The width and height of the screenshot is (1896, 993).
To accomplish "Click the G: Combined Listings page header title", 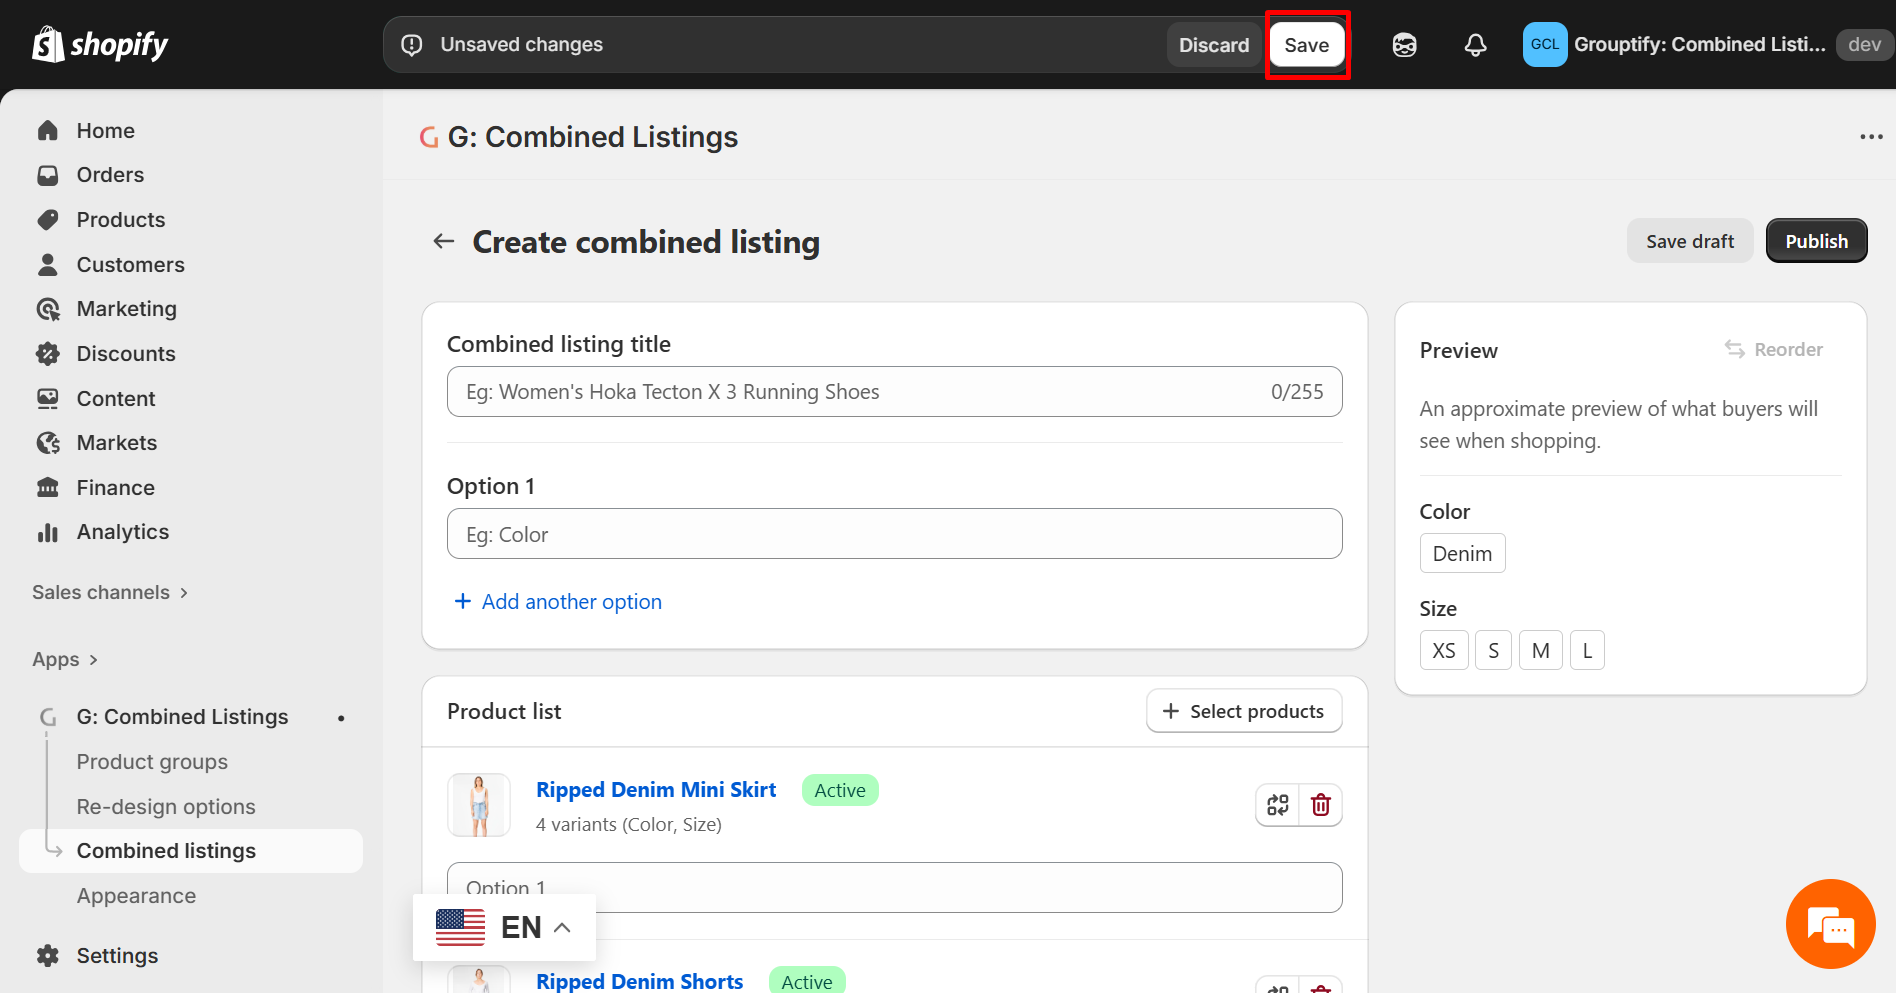I will click(x=593, y=137).
